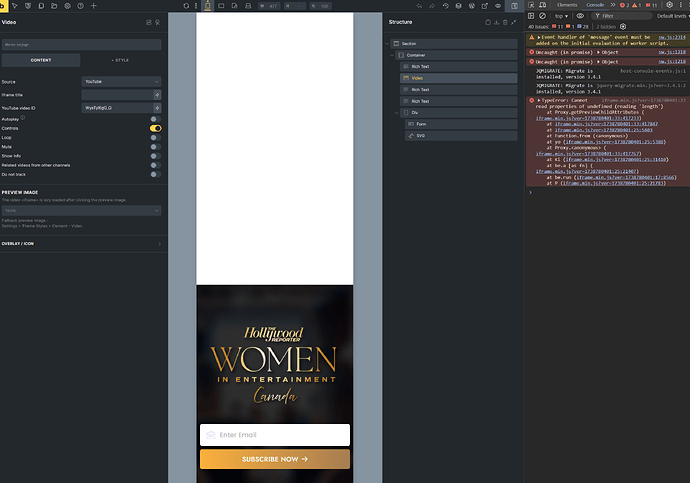Clear the console with the circle-slash icon
The image size is (690, 483).
[543, 16]
